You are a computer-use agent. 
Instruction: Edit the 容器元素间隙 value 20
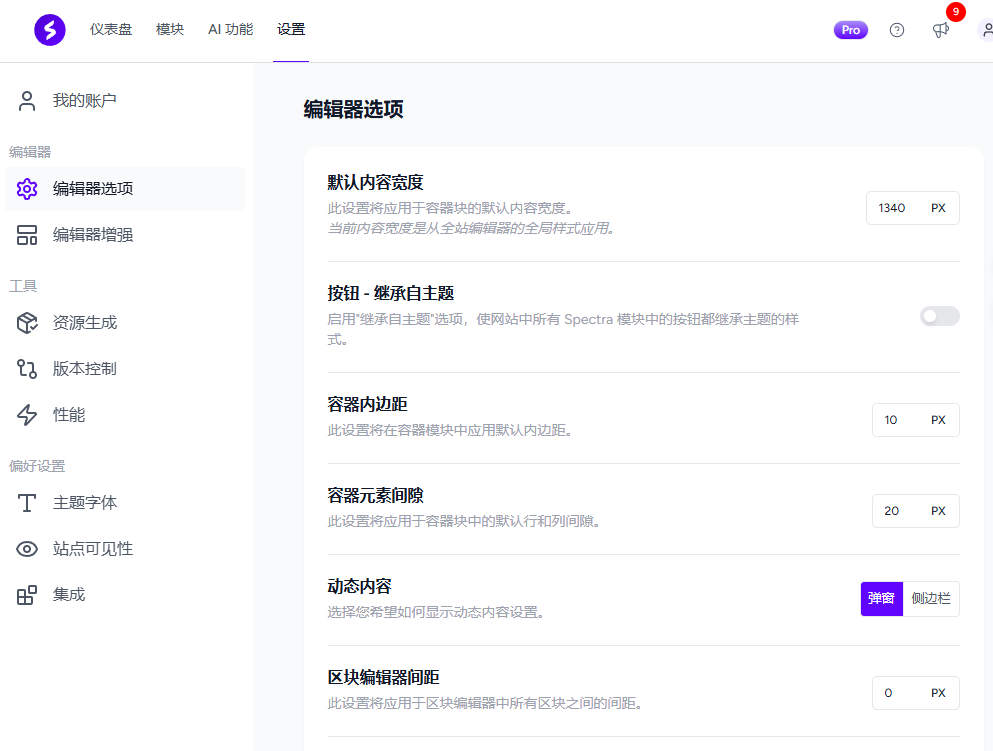click(x=891, y=511)
